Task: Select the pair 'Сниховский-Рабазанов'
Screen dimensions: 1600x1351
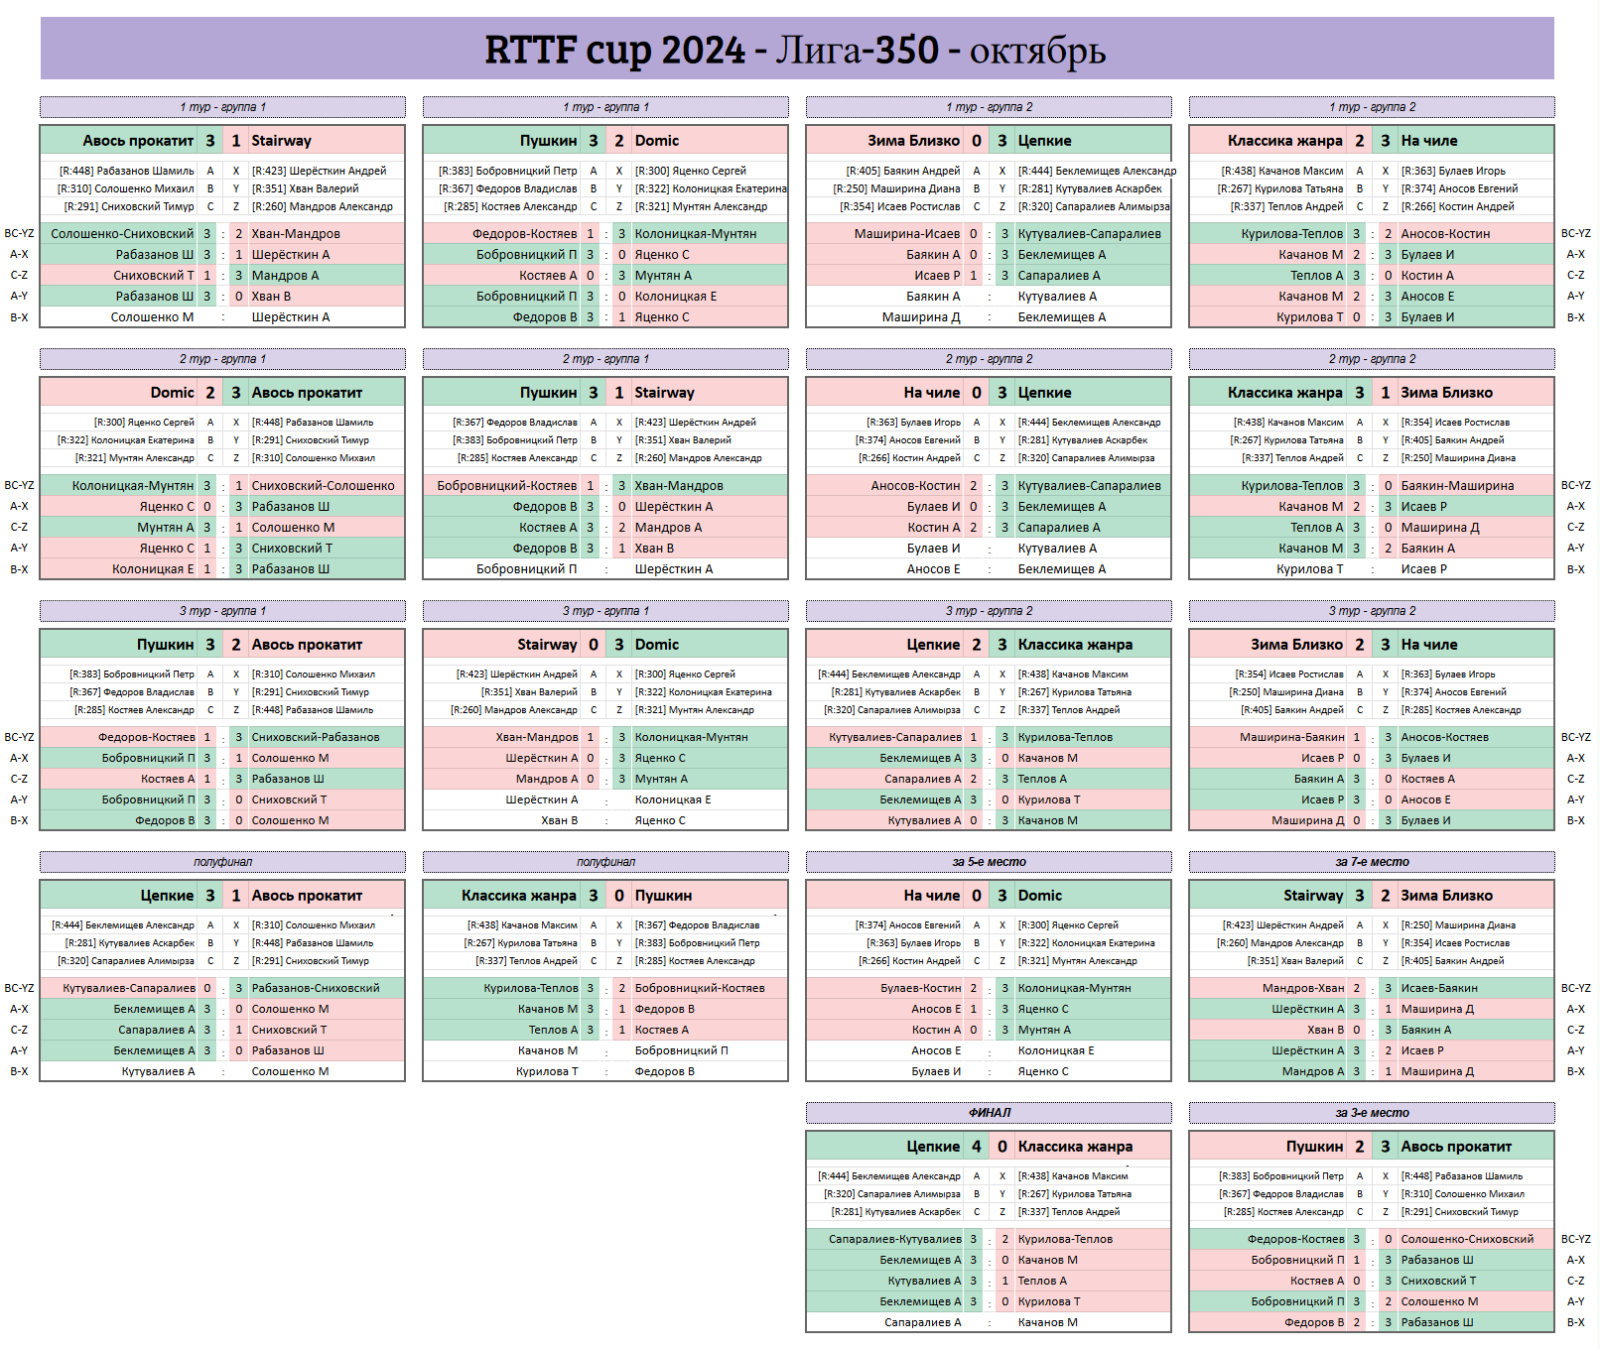Action: click(315, 737)
